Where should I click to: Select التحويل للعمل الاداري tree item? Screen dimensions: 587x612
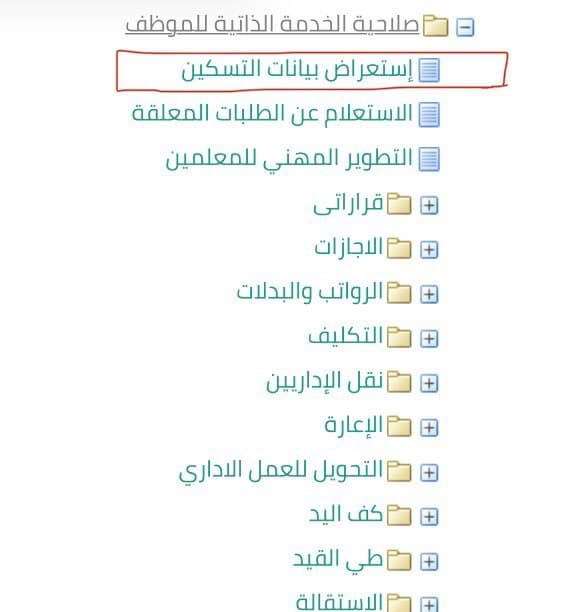[x=281, y=471]
